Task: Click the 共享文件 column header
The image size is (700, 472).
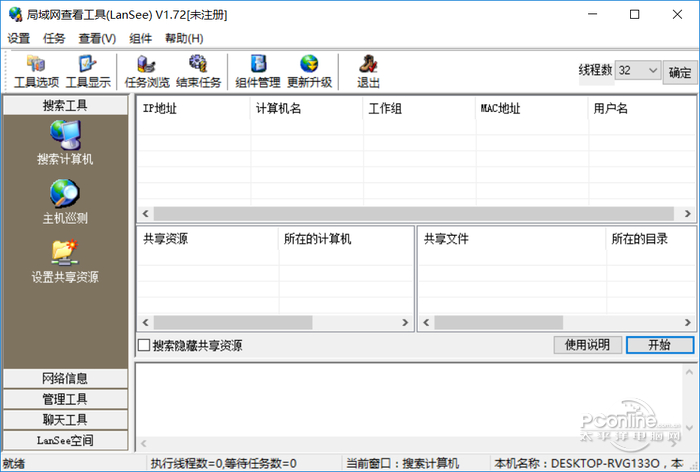Action: pyautogui.click(x=512, y=238)
